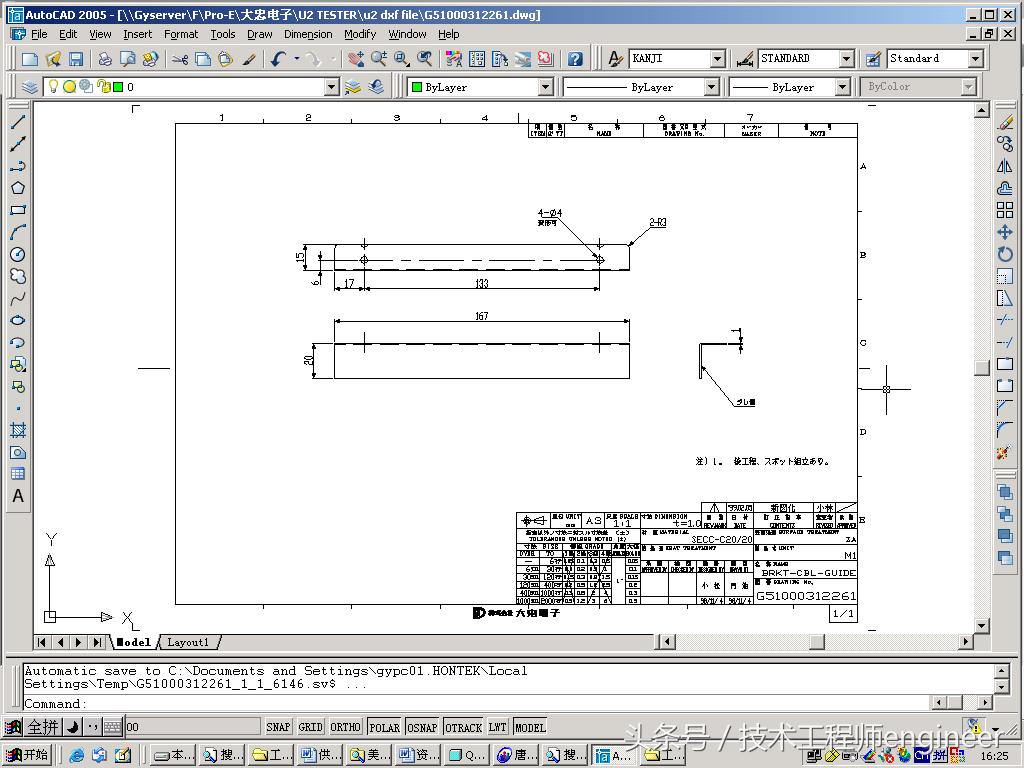This screenshot has height=768, width=1024.
Task: Toggle MODEL/paper space button
Action: pos(530,727)
